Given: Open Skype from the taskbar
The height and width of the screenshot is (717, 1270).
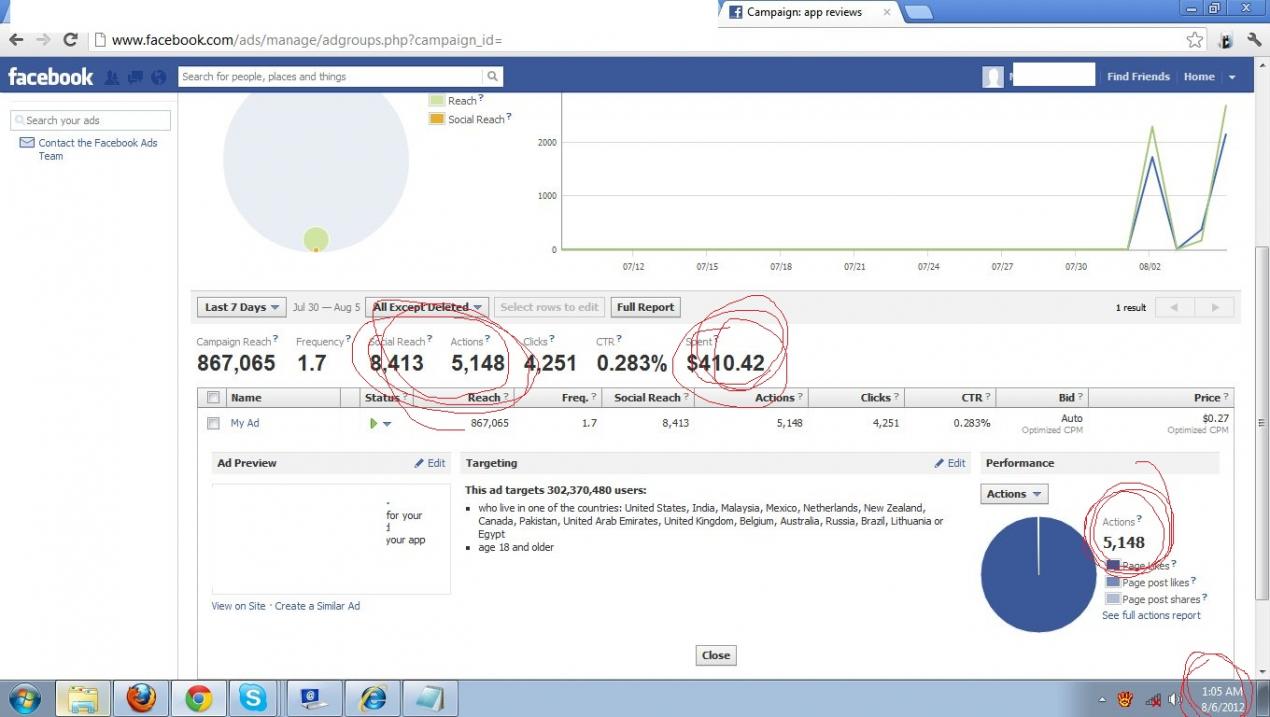Looking at the screenshot, I should pyautogui.click(x=255, y=698).
